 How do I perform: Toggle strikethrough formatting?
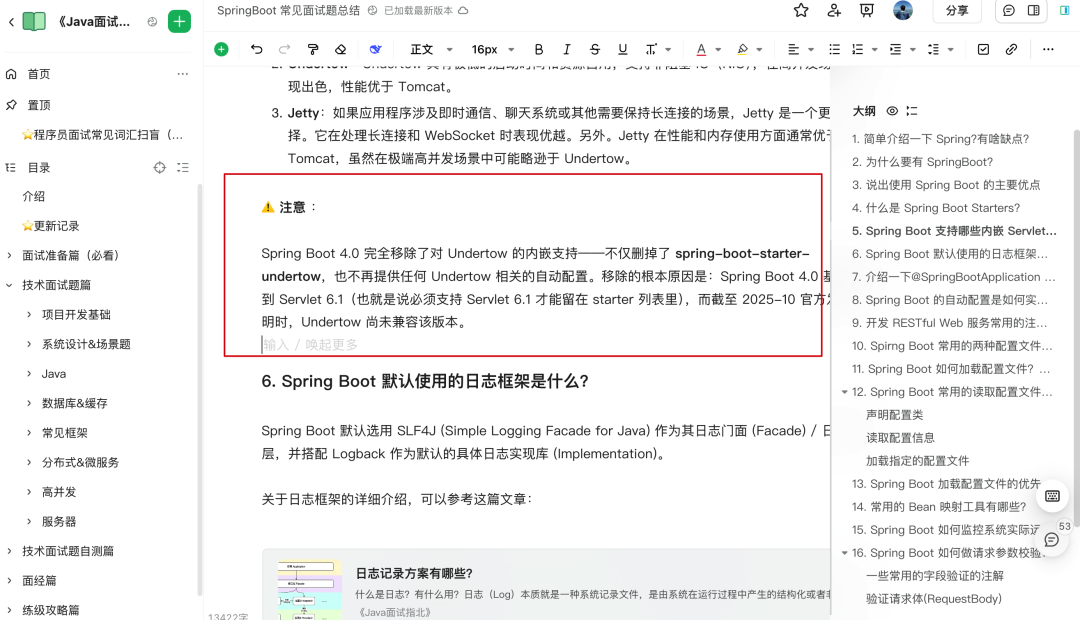[x=593, y=48]
